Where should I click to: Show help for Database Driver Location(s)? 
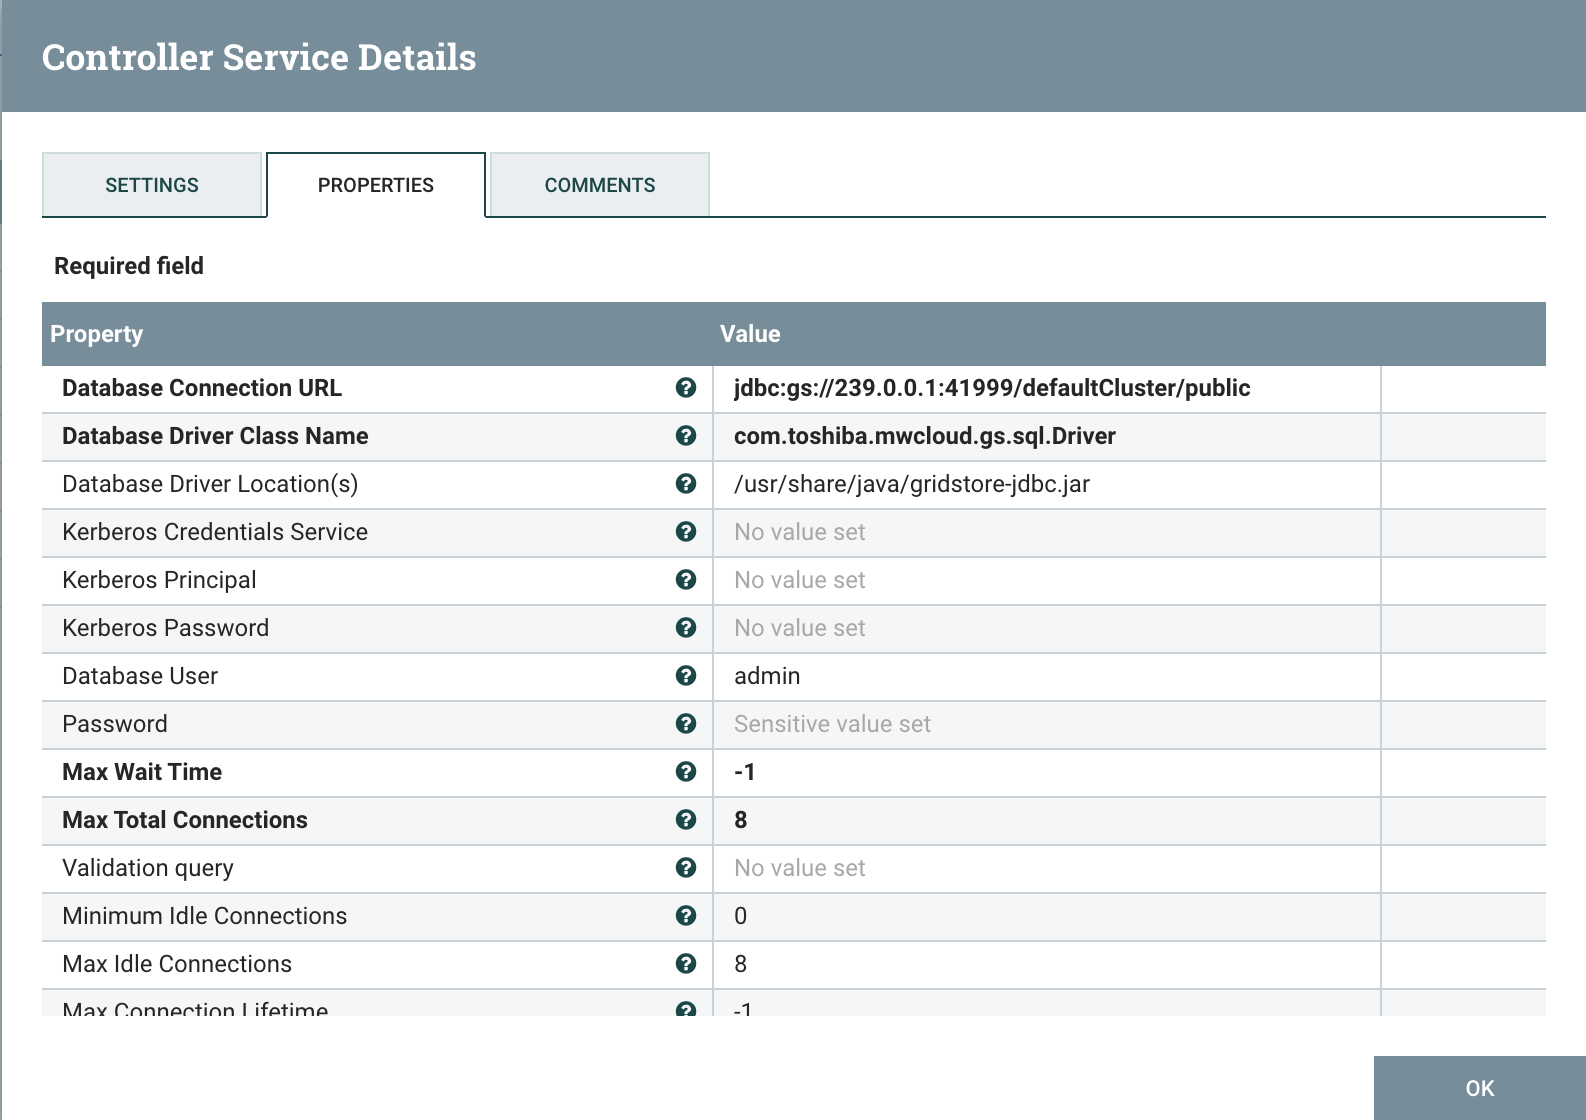pyautogui.click(x=686, y=484)
